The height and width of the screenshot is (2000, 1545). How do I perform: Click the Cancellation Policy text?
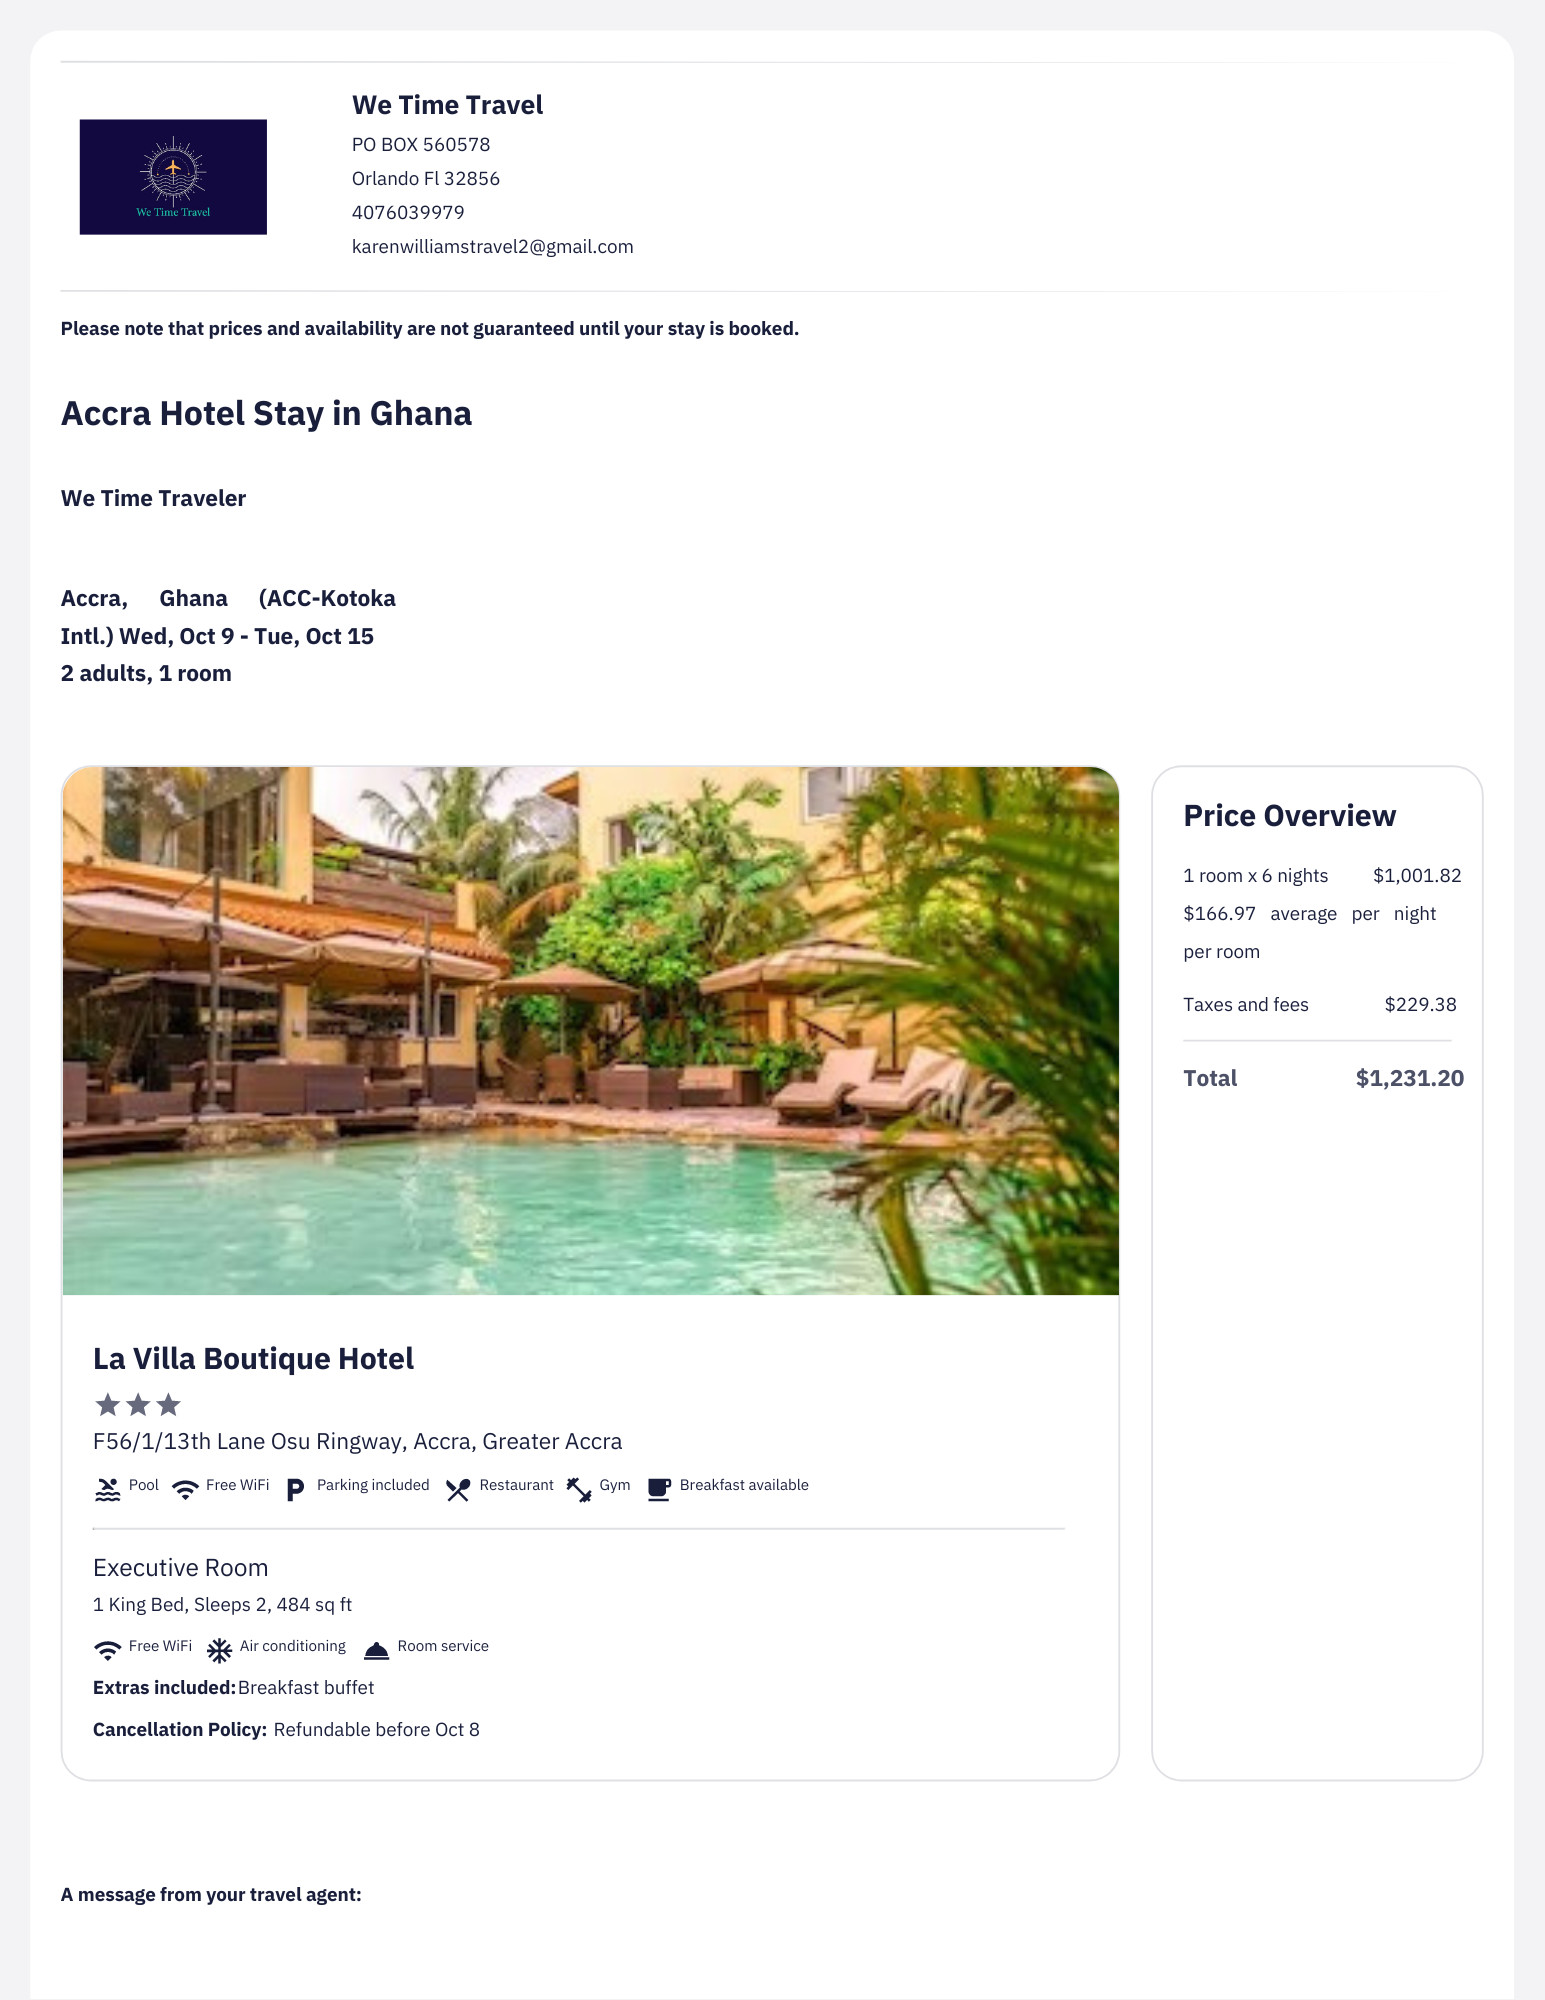point(286,1729)
